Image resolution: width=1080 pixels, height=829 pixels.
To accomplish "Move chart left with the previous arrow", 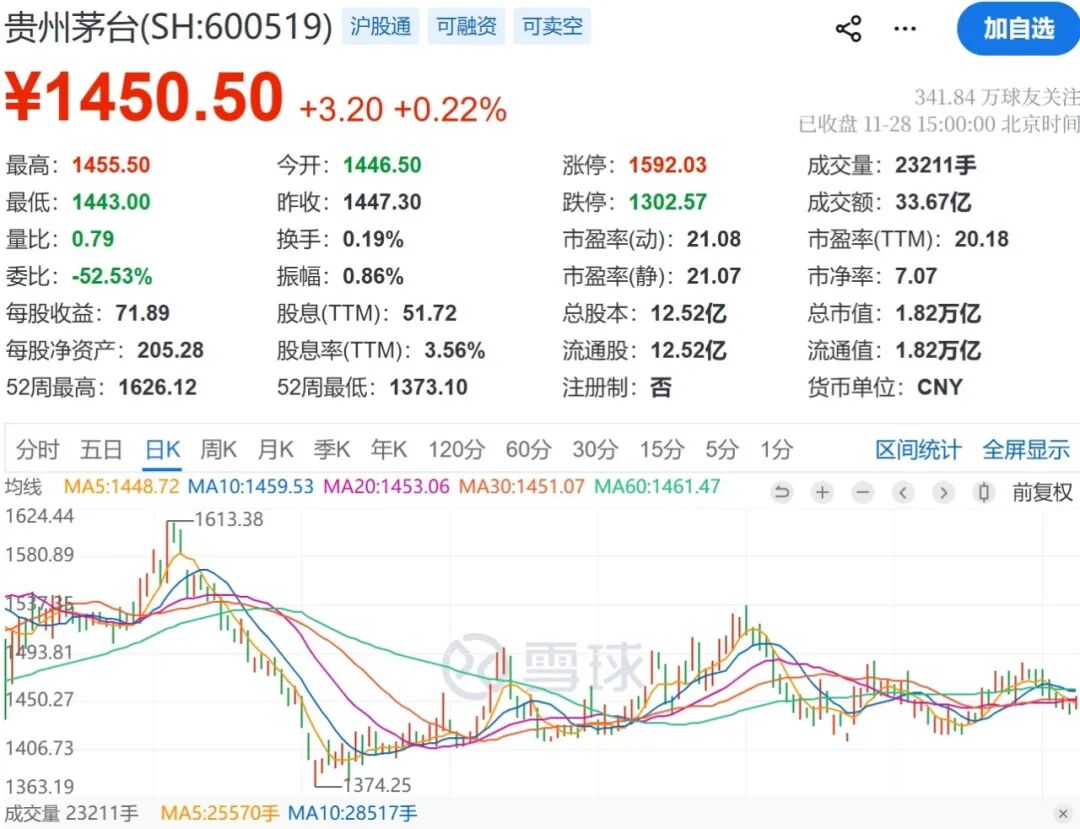I will tap(903, 492).
